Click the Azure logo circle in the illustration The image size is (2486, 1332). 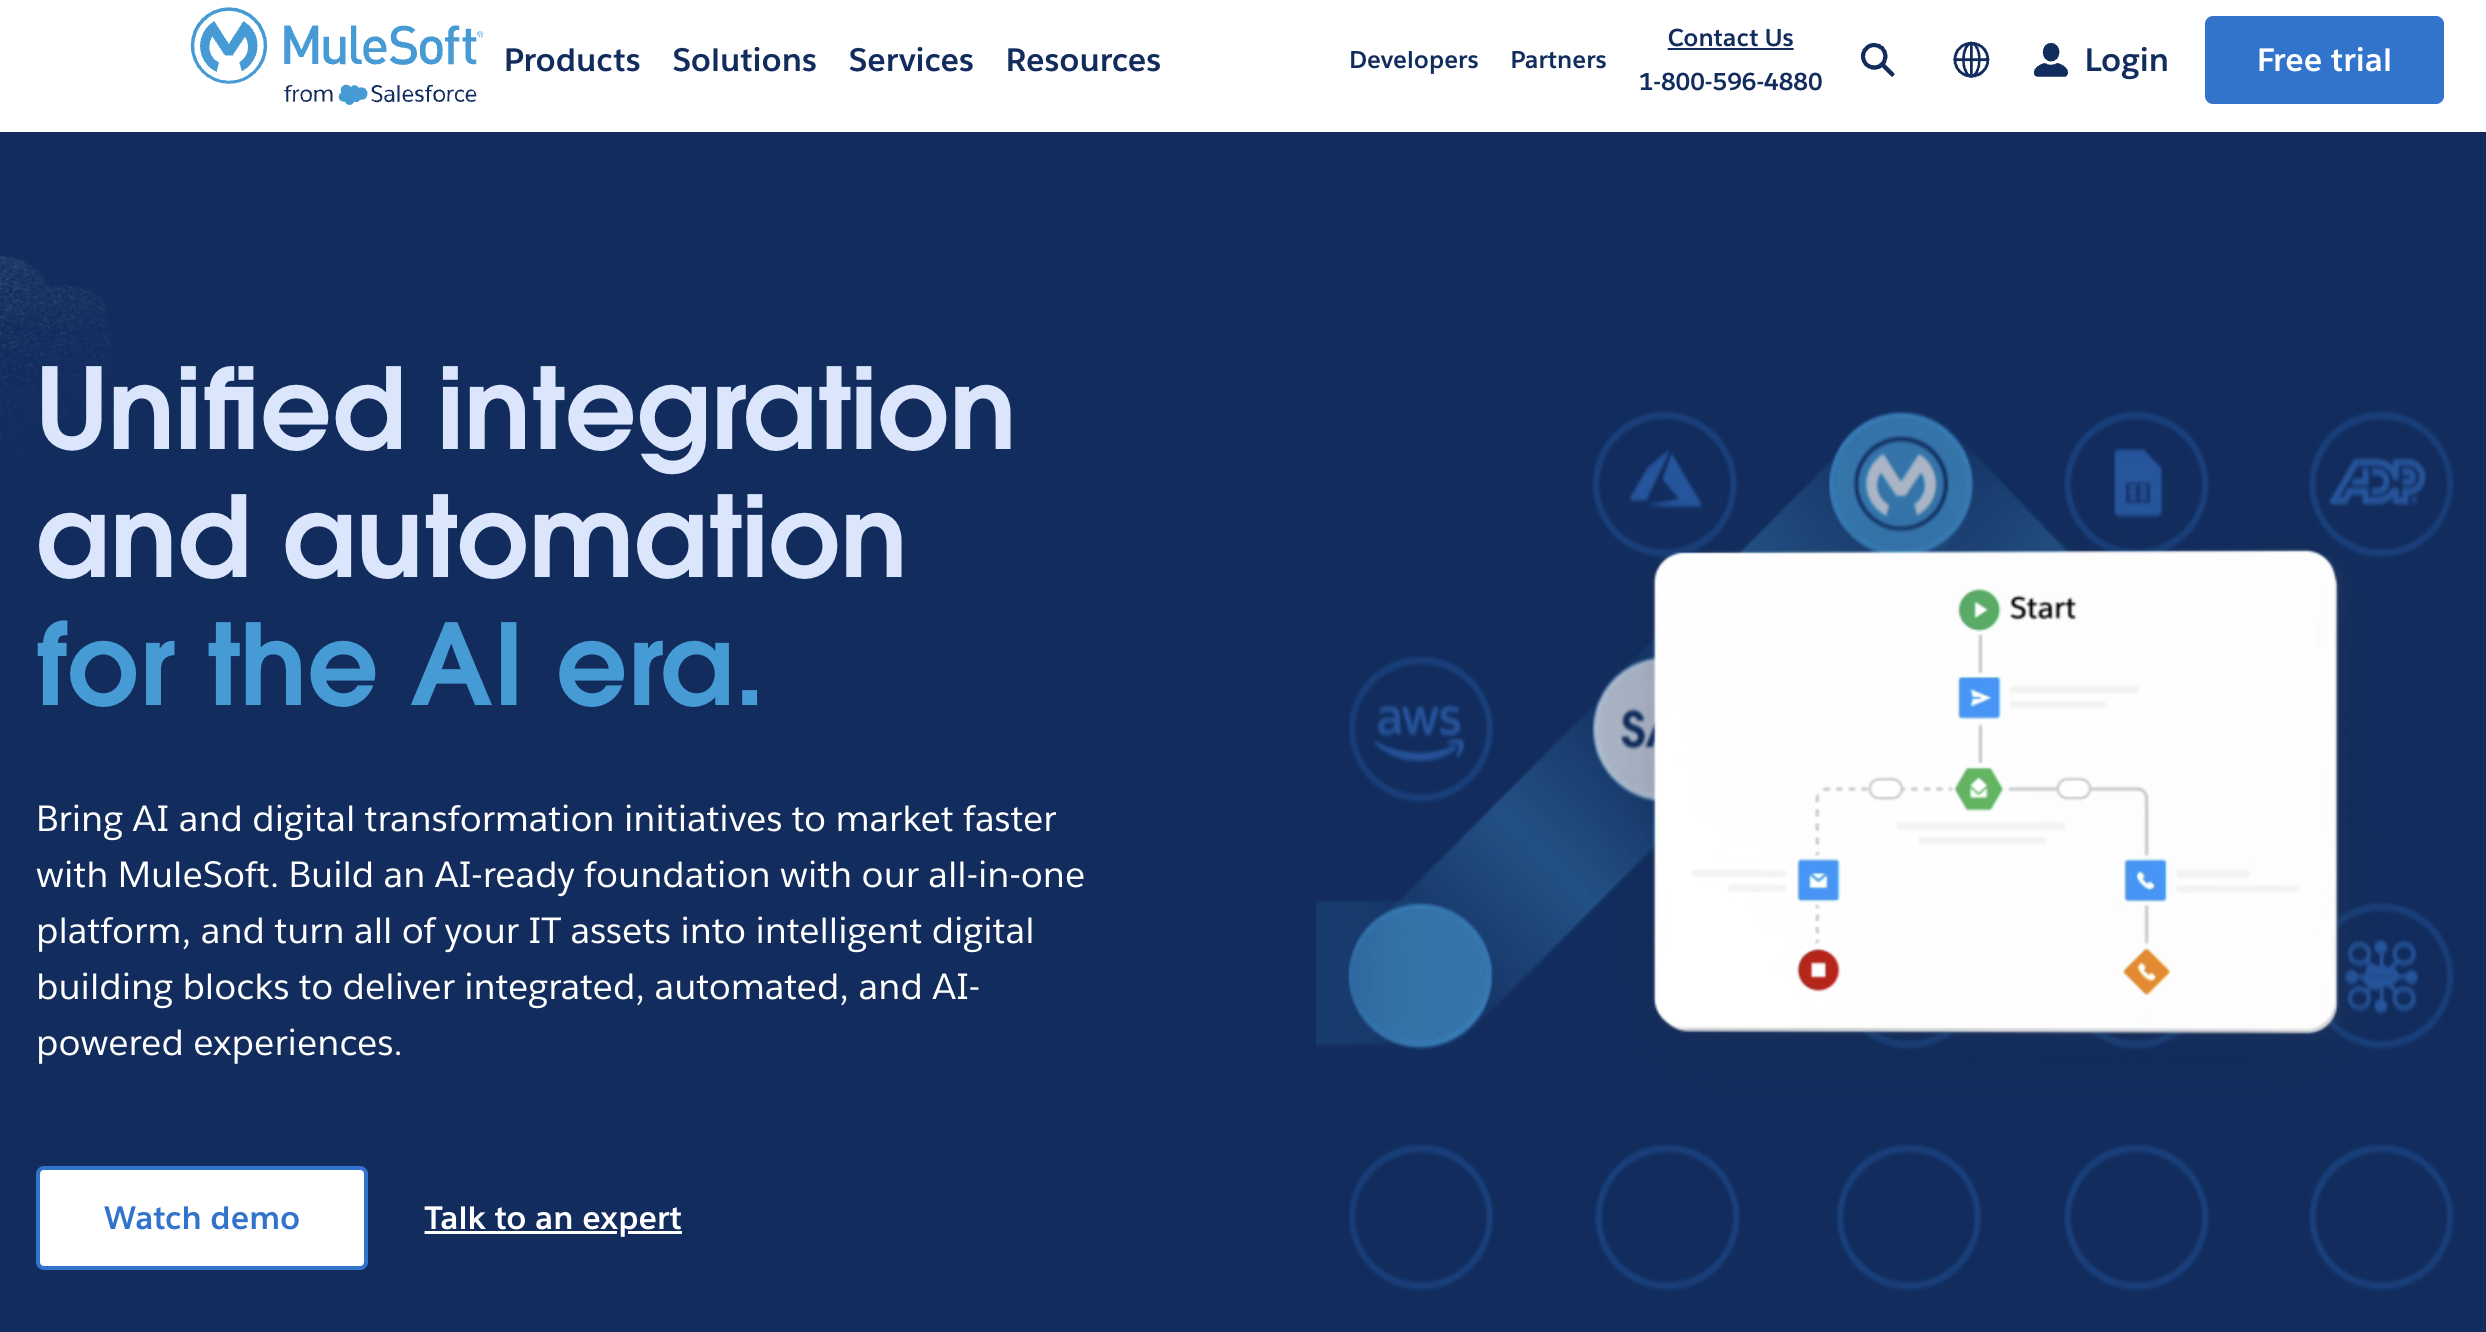[1665, 483]
